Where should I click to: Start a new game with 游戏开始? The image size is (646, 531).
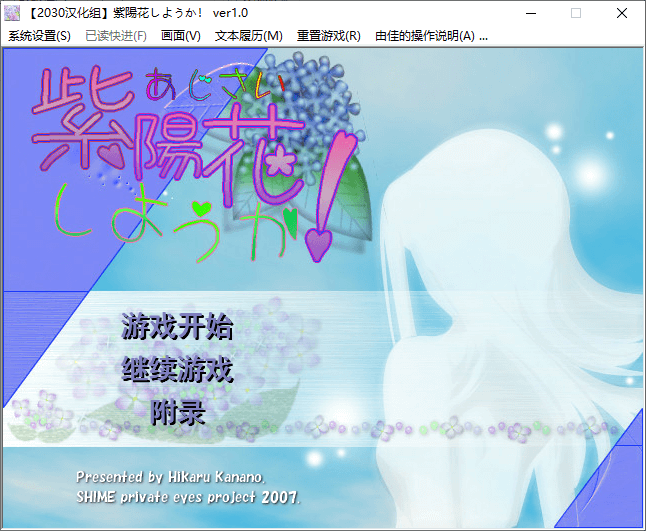click(x=177, y=327)
